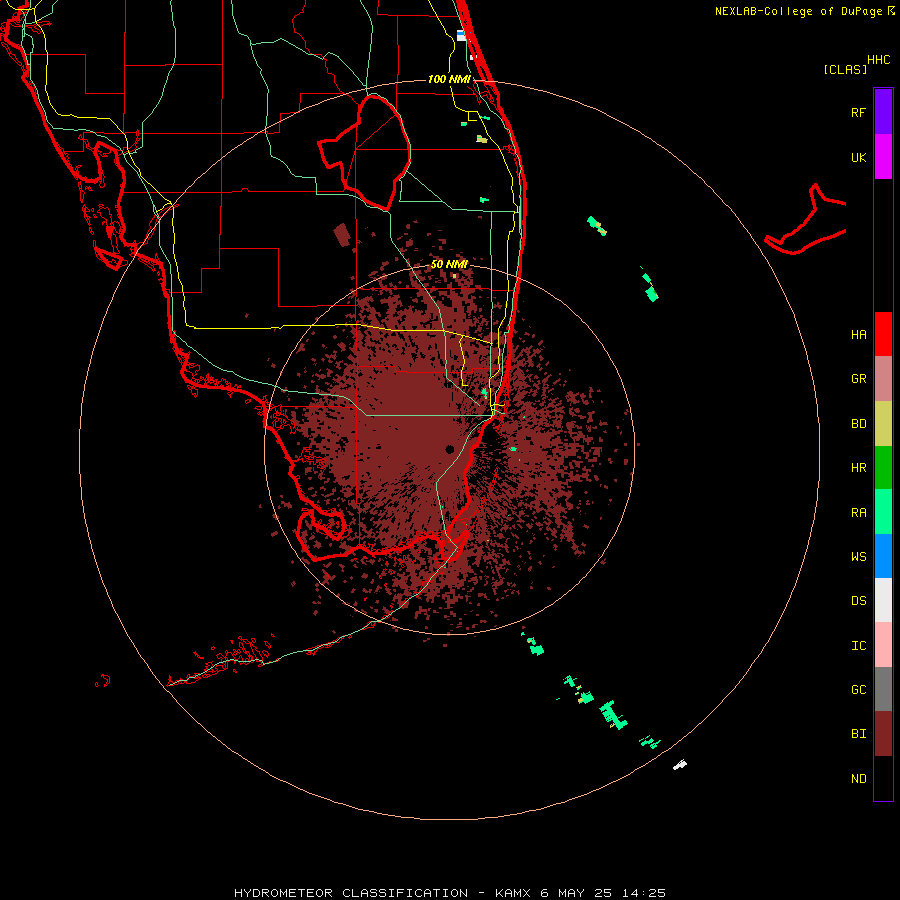Click the "RA" legend label

(858, 513)
